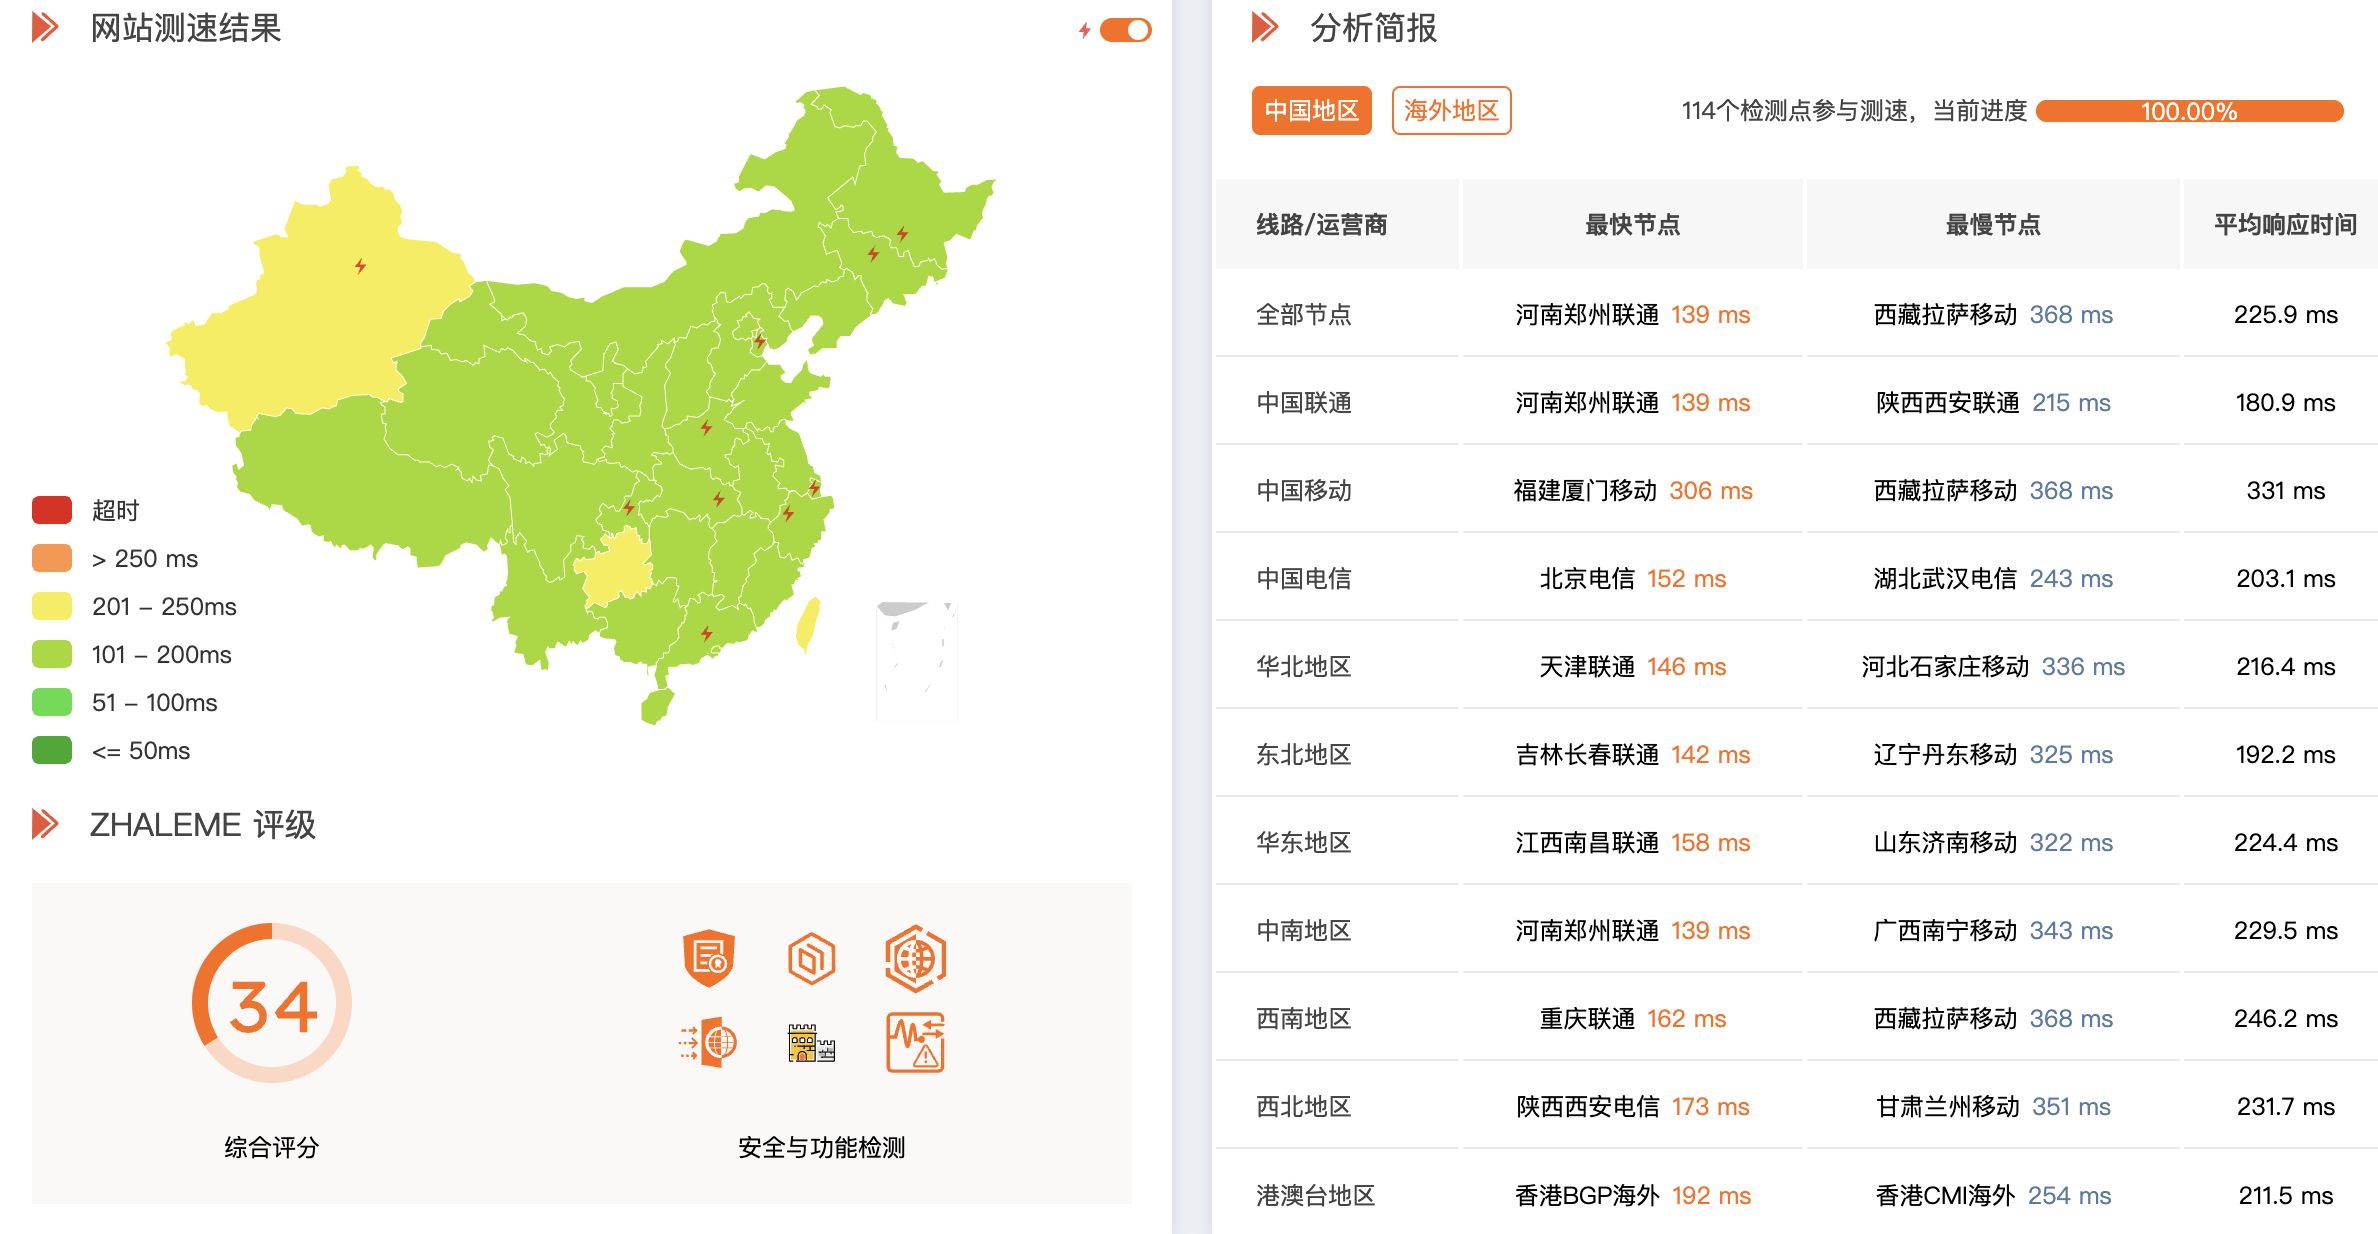Click 福建厦门移动 306 ms fastest node
This screenshot has height=1234, width=2378.
(1632, 491)
